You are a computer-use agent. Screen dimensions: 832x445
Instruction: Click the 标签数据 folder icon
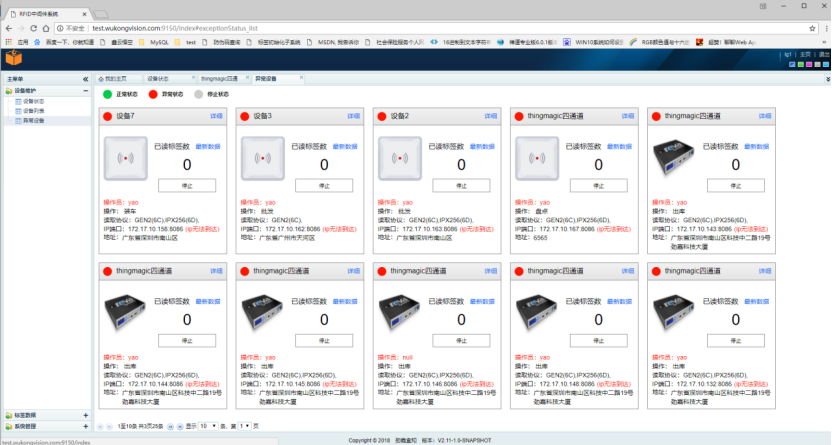pyautogui.click(x=8, y=415)
